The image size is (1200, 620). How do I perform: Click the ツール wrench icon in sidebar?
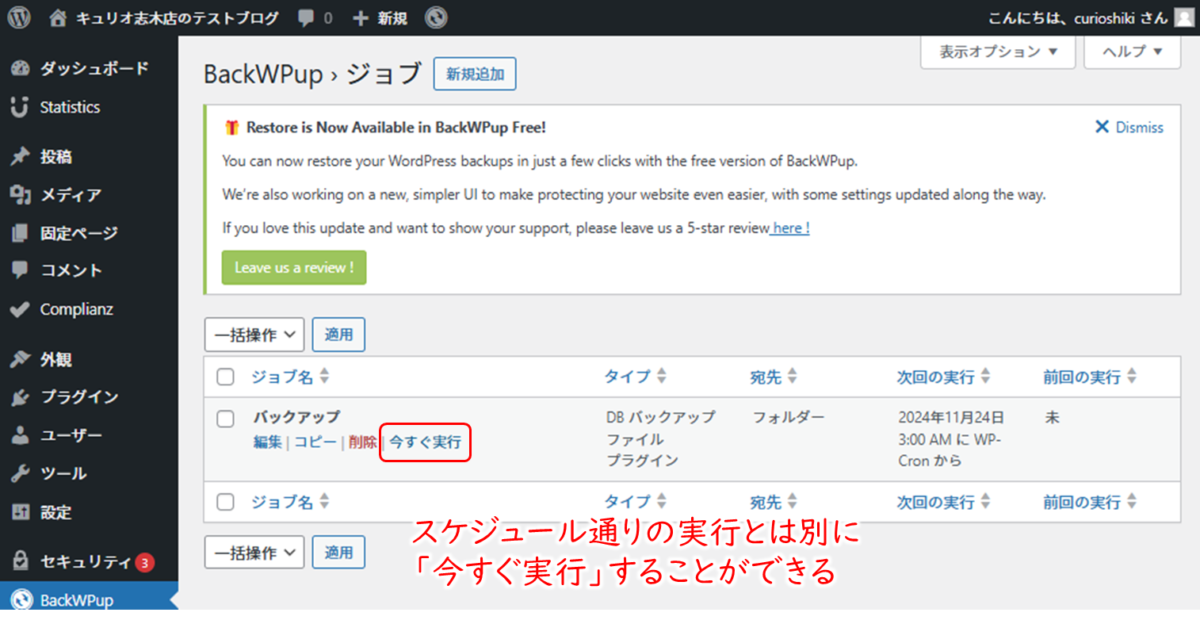click(x=19, y=474)
